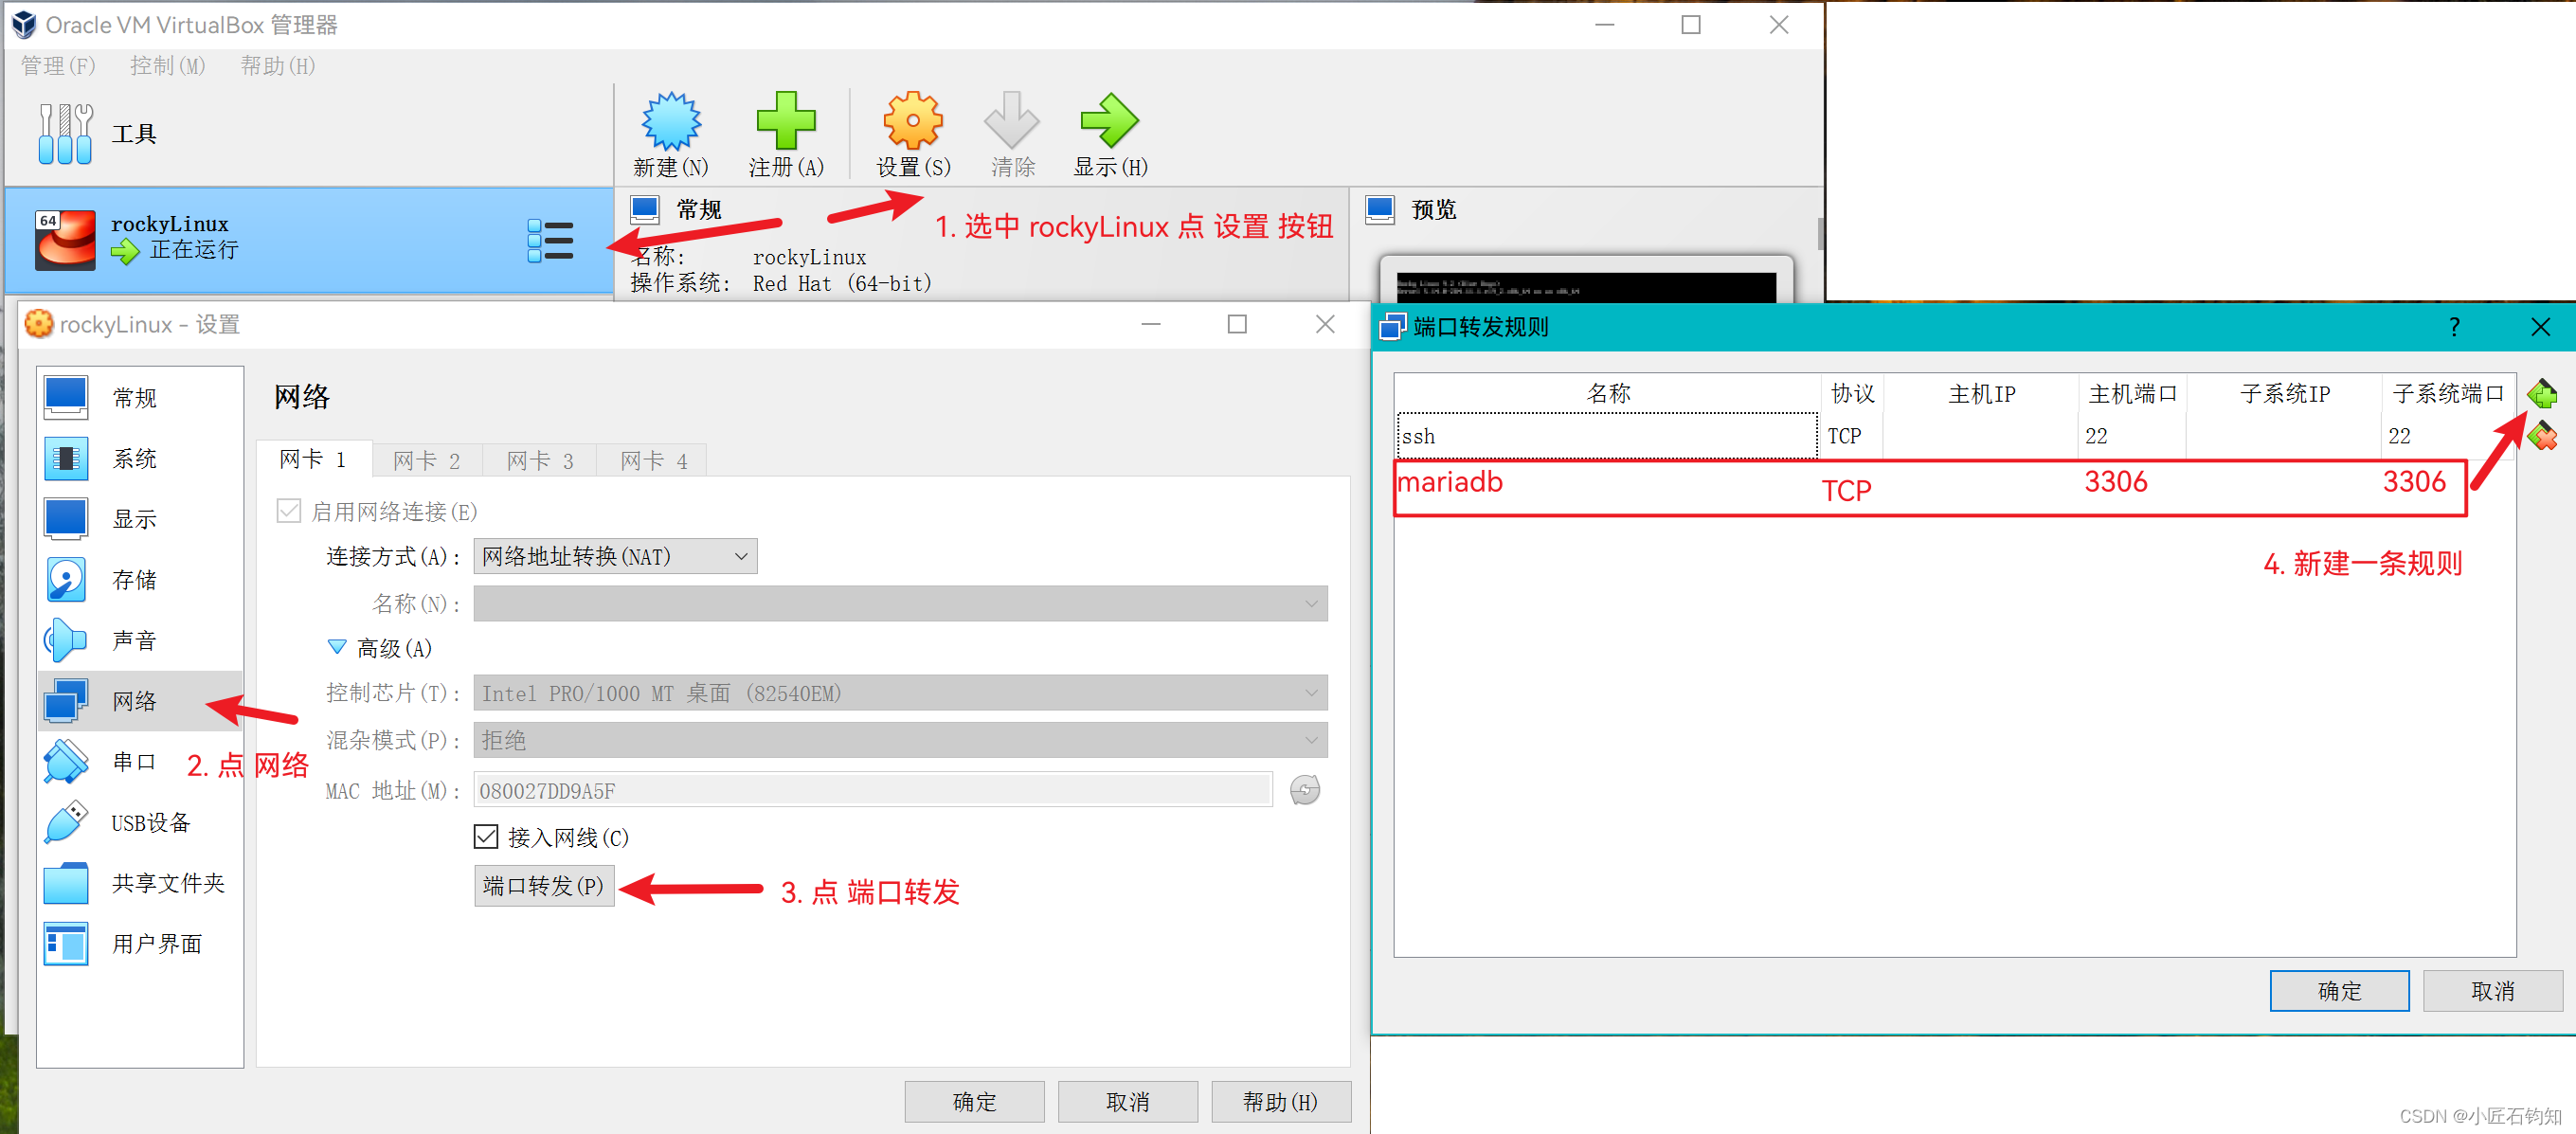Screen dimensions: 2576x1134
Task: Click the Register (注册) green plus icon
Action: 786,121
